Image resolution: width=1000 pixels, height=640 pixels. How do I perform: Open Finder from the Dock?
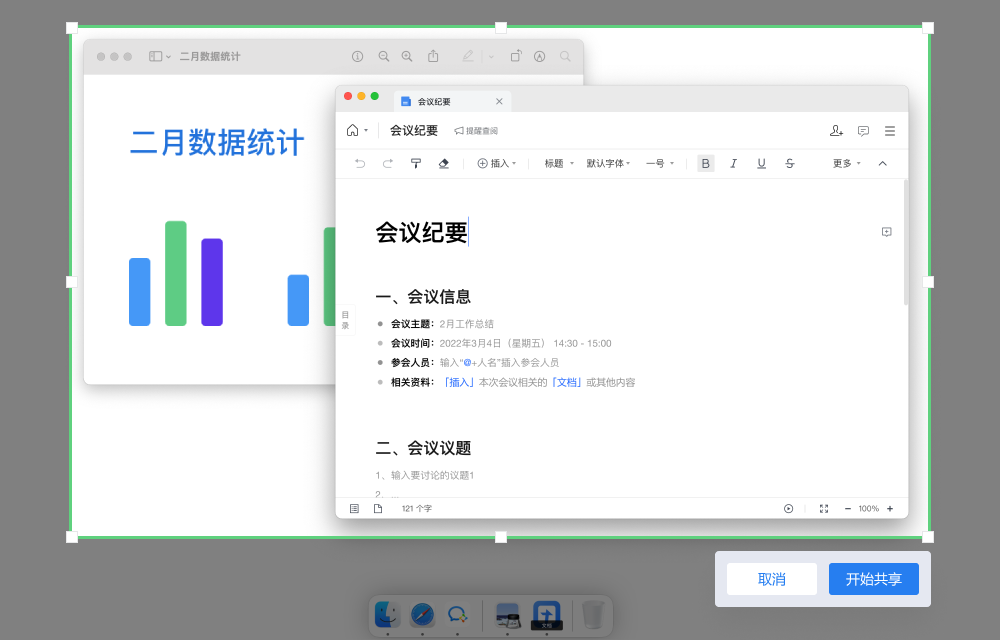(x=387, y=615)
